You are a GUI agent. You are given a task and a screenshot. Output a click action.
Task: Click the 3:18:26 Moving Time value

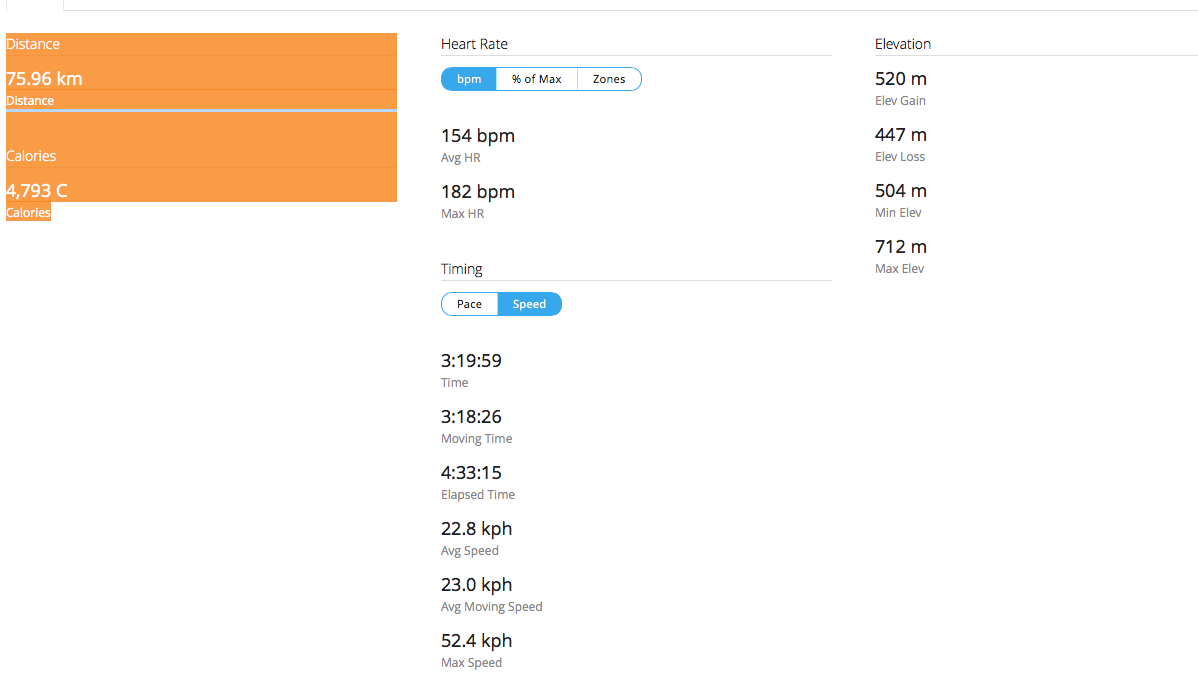pyautogui.click(x=471, y=417)
